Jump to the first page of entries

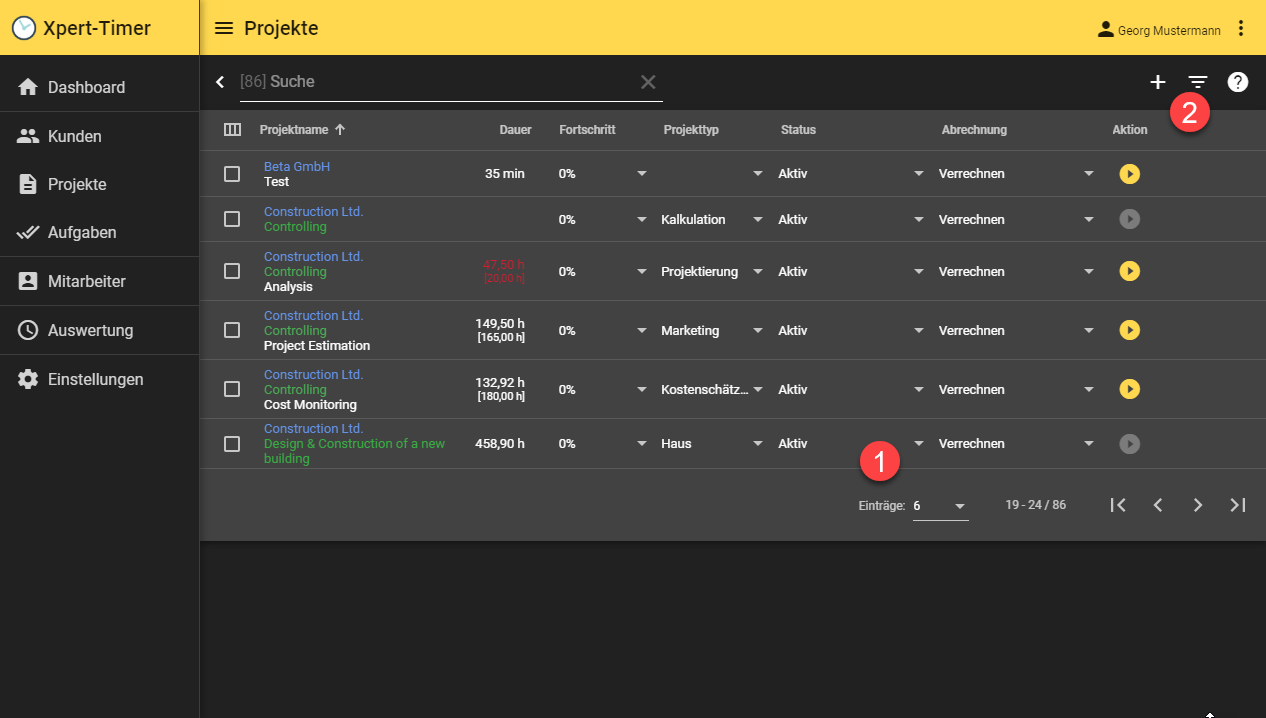tap(1118, 505)
